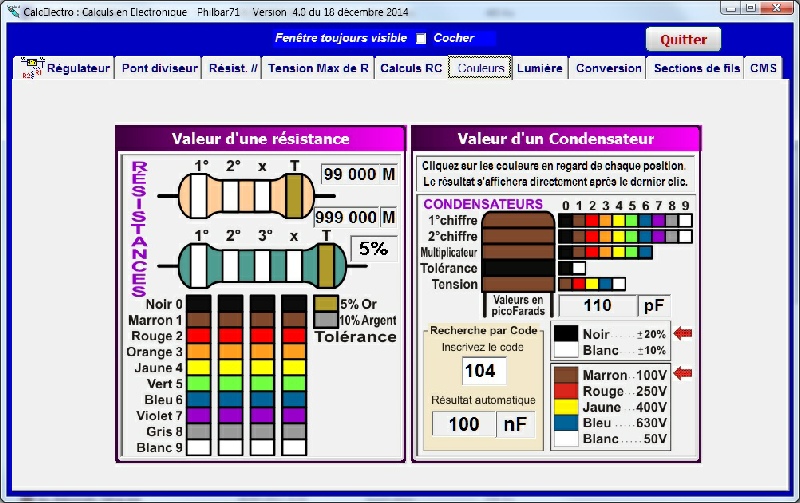Click the red arrow beside Noir ±20%
Screen dimensions: 800x503
683,333
